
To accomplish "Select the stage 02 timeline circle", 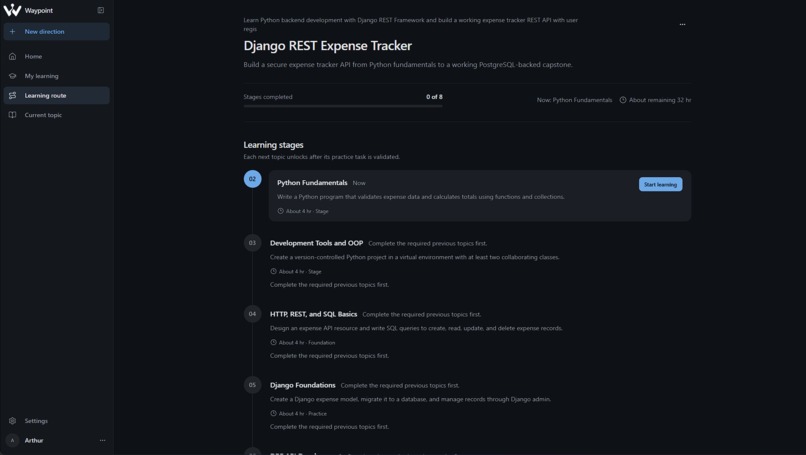I will [x=252, y=179].
